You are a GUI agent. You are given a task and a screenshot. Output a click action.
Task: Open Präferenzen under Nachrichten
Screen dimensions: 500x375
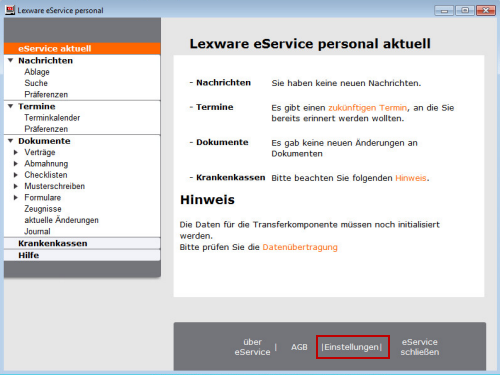click(x=46, y=94)
